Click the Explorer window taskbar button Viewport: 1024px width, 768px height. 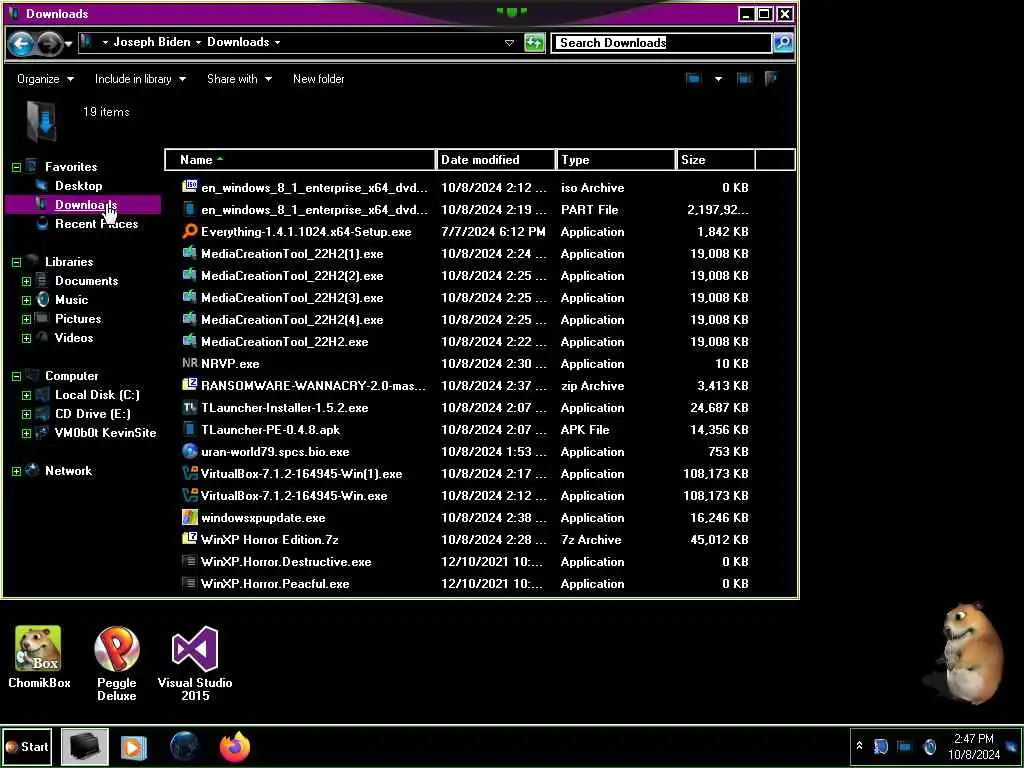[84, 746]
